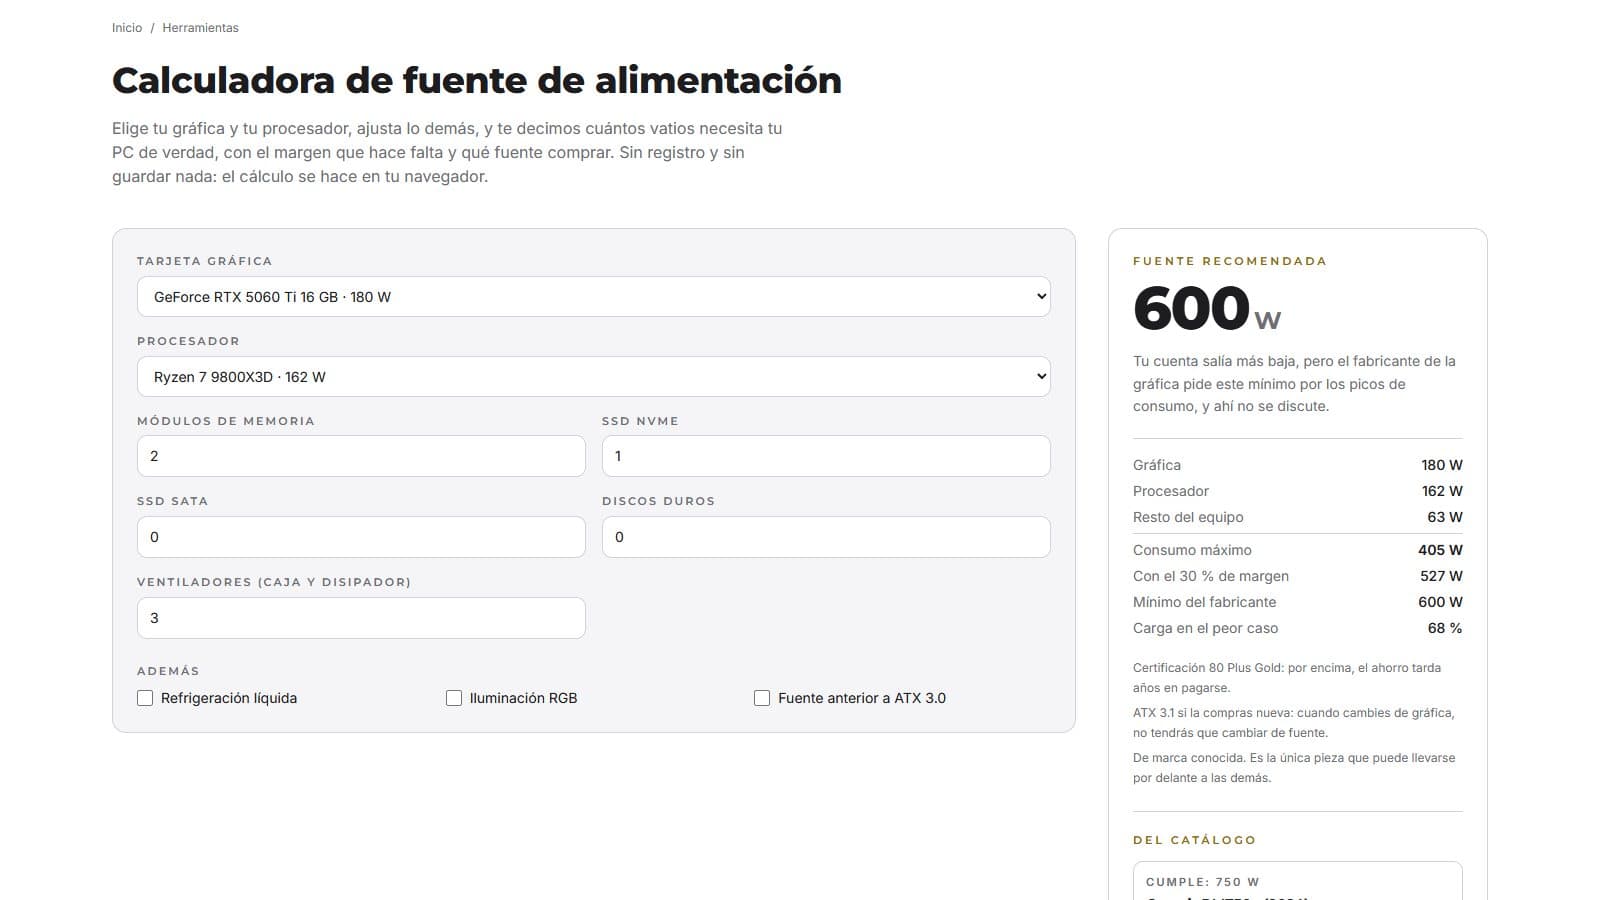This screenshot has width=1600, height=900.
Task: Click the Resto del equipo 63 W value
Action: (x=1445, y=517)
